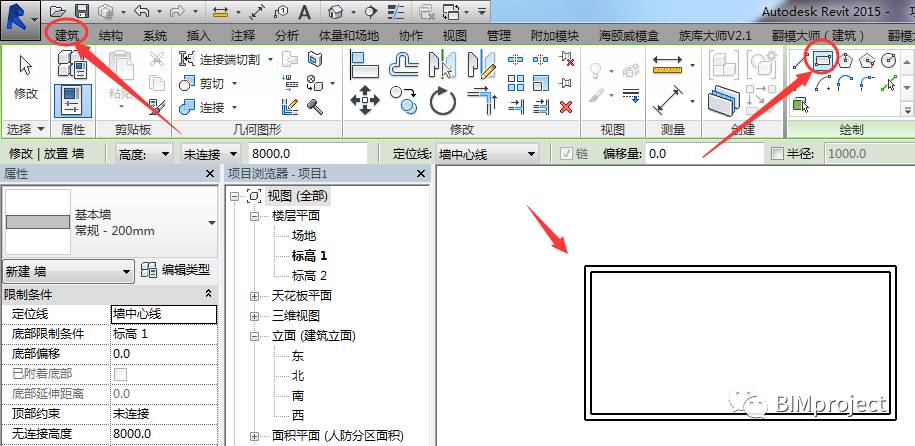Select Trim/Extend to Corner tool
The image size is (915, 446).
tap(482, 100)
